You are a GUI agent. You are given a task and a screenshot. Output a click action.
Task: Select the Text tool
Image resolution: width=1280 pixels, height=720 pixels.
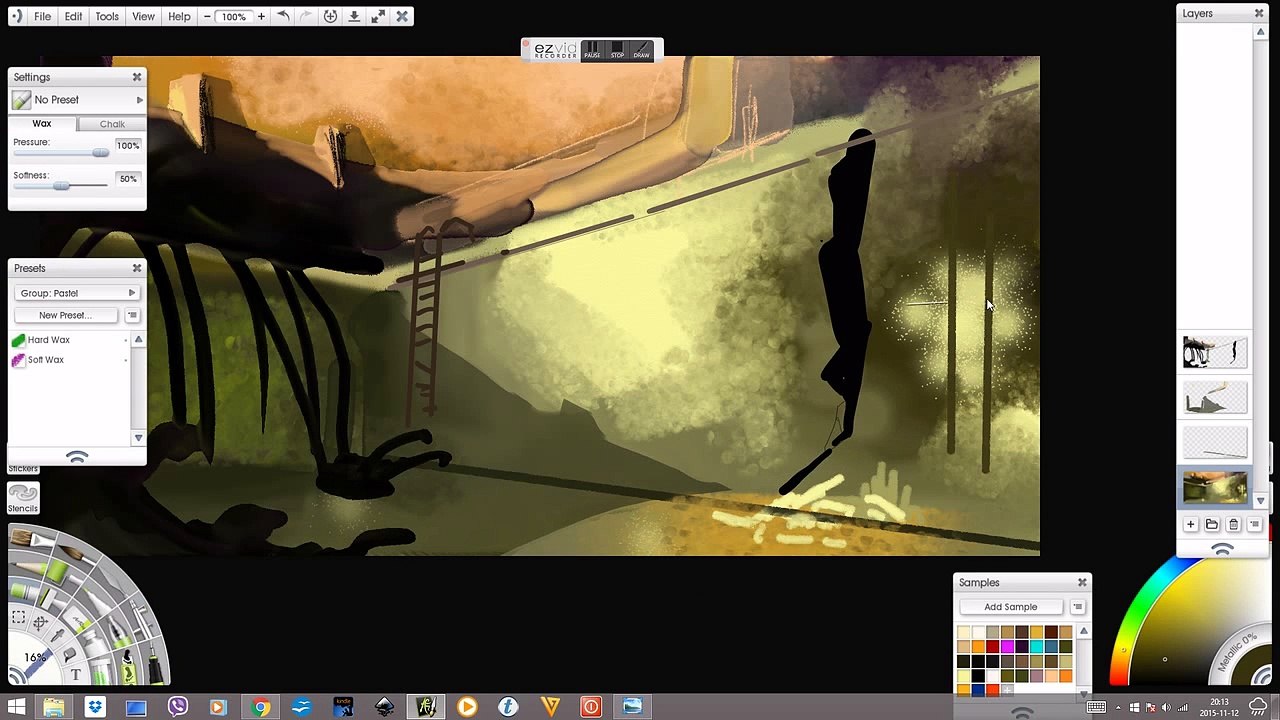tap(76, 675)
